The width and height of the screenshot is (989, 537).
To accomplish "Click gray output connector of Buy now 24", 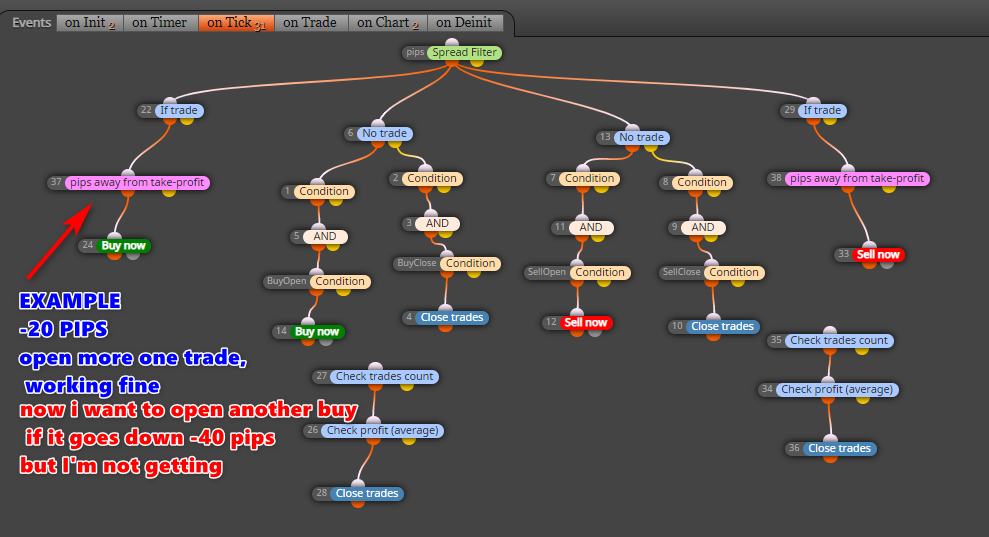I will 132,255.
